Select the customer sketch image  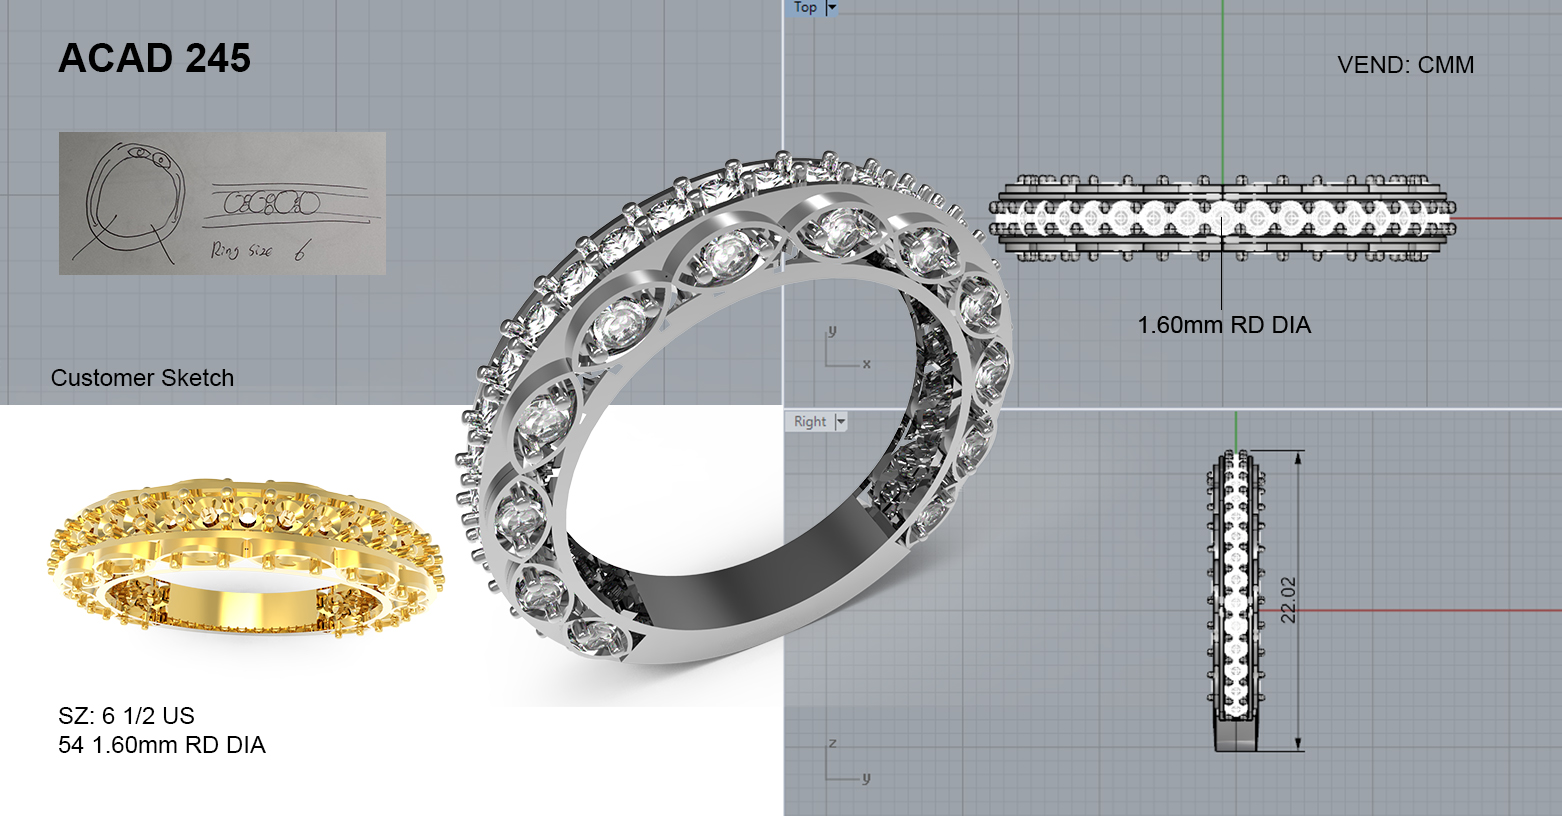[x=222, y=203]
